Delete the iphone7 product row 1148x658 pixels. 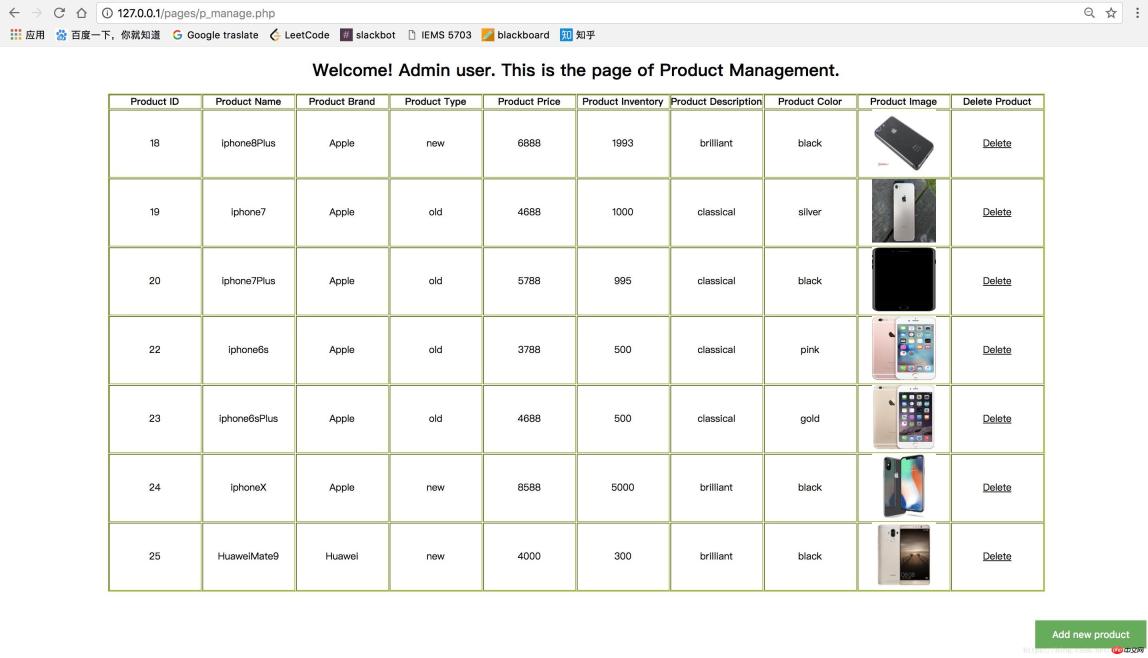996,212
